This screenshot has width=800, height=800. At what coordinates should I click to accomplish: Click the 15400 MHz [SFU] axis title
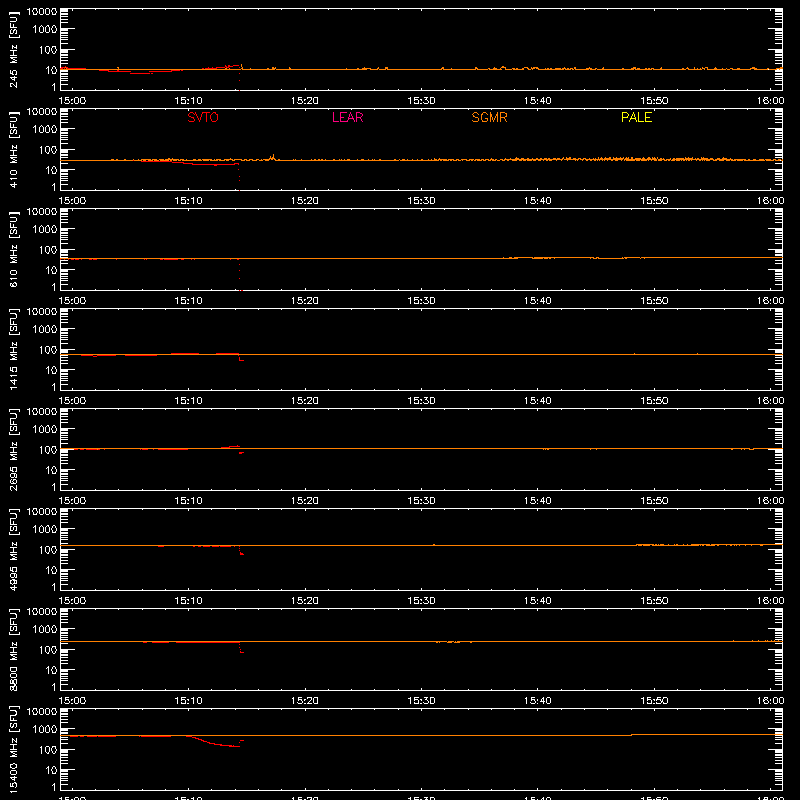[x=14, y=749]
